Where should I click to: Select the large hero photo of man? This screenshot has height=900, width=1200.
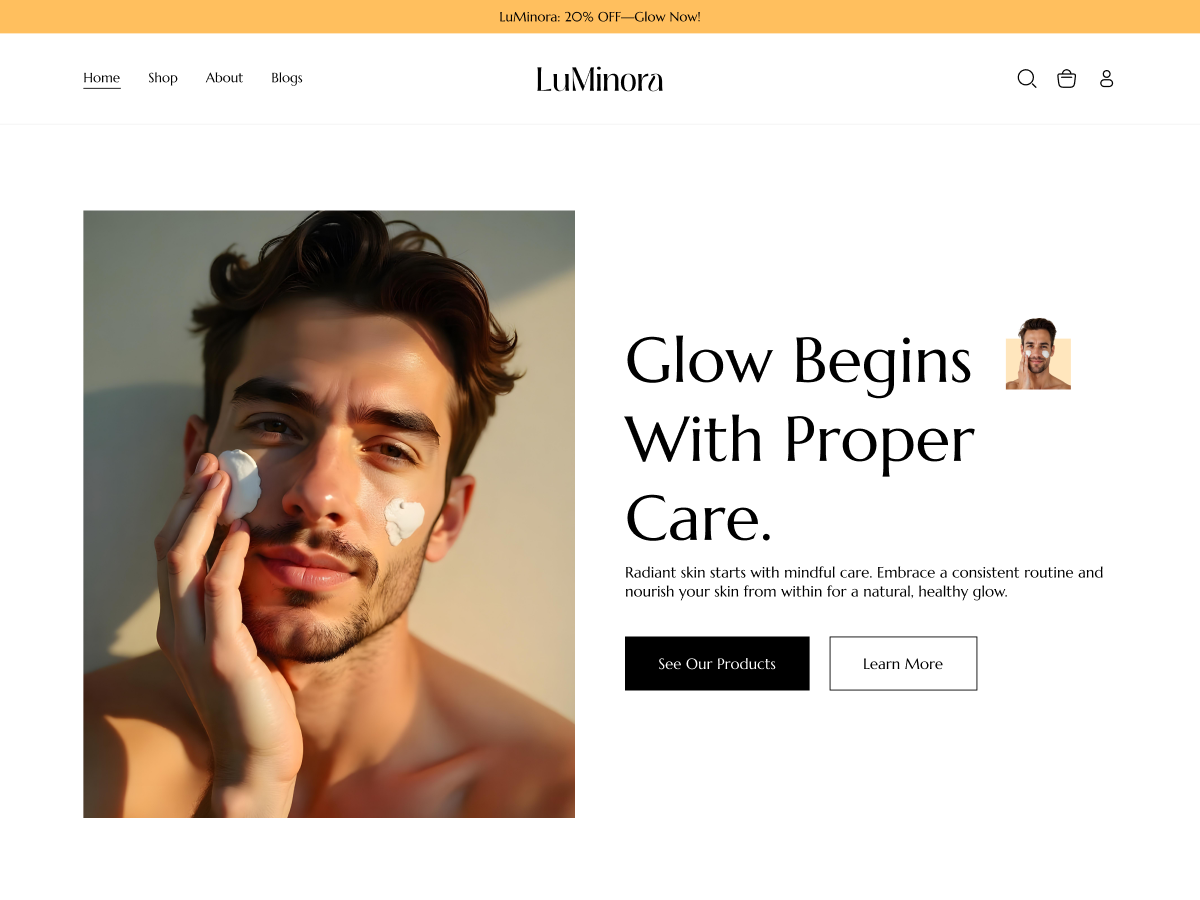click(329, 514)
